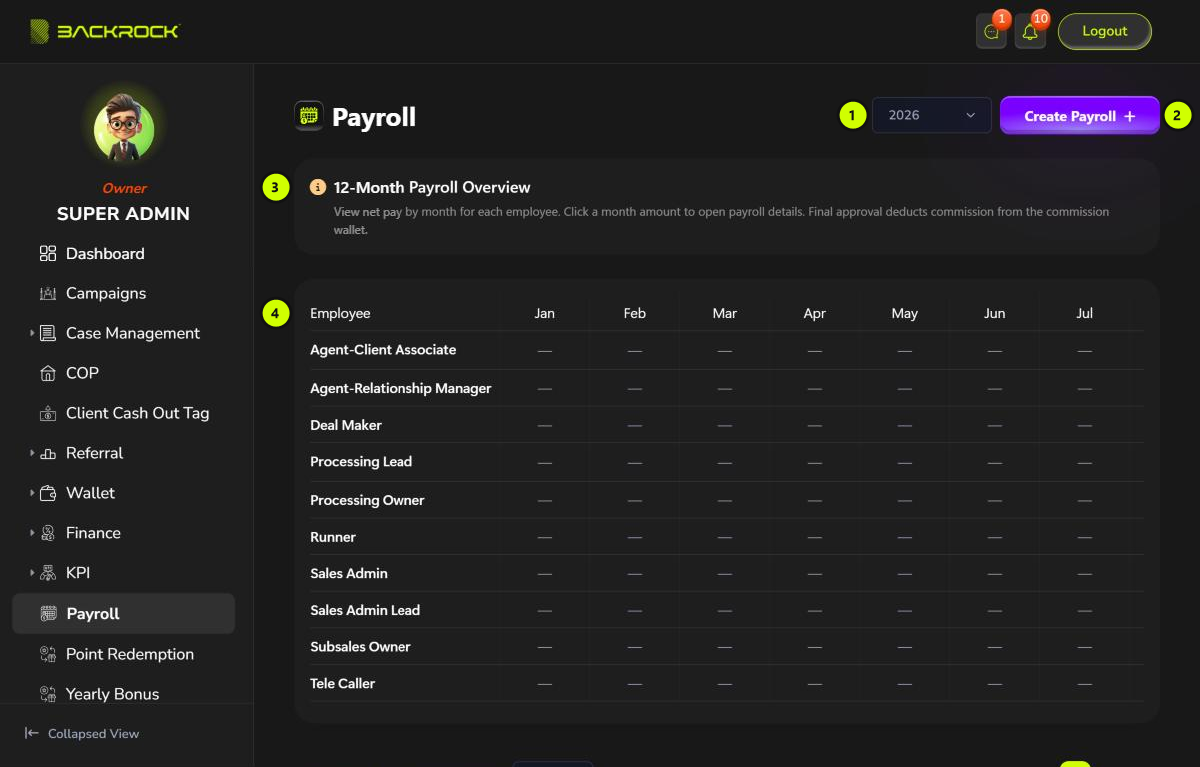Click the Point Redemption icon
The height and width of the screenshot is (767, 1200).
48,654
